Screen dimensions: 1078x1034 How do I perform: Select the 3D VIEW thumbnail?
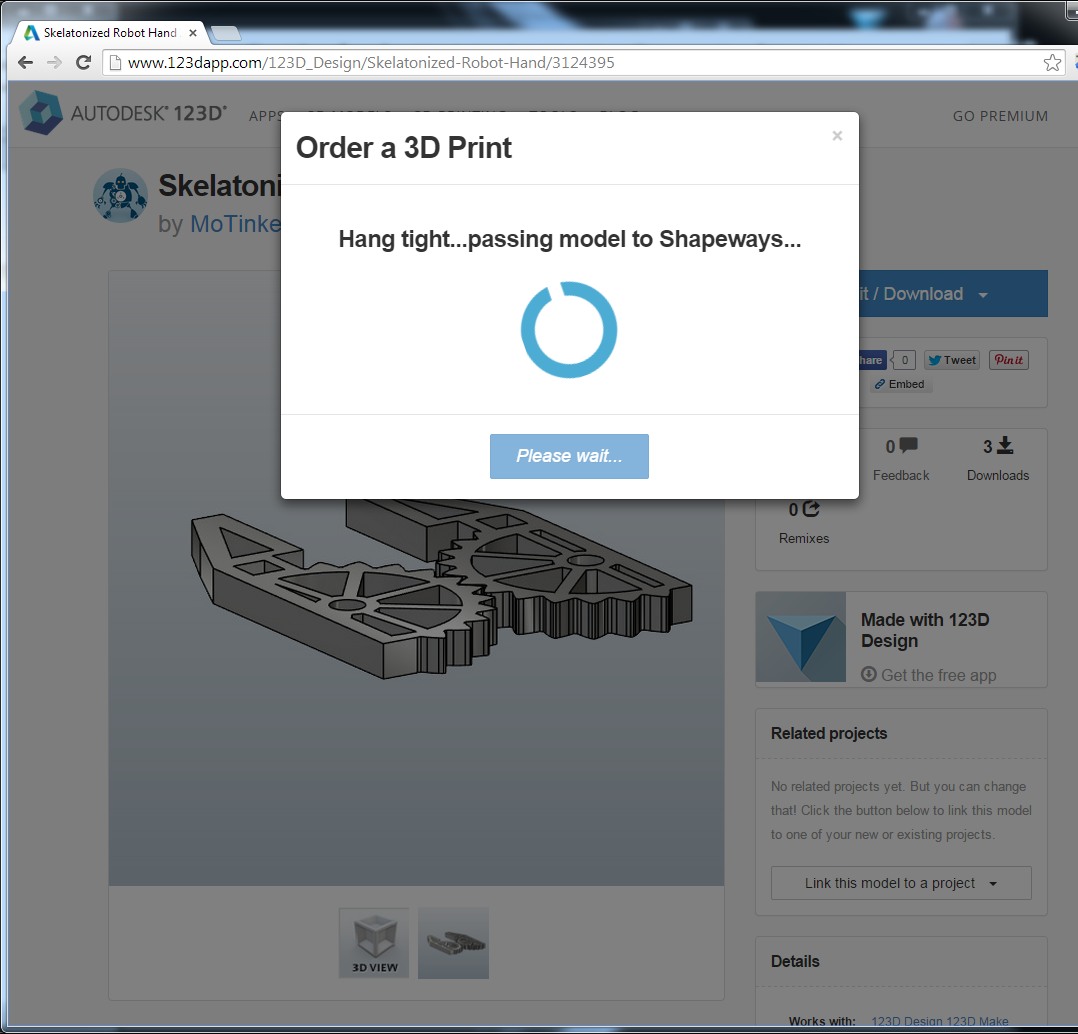(x=374, y=943)
